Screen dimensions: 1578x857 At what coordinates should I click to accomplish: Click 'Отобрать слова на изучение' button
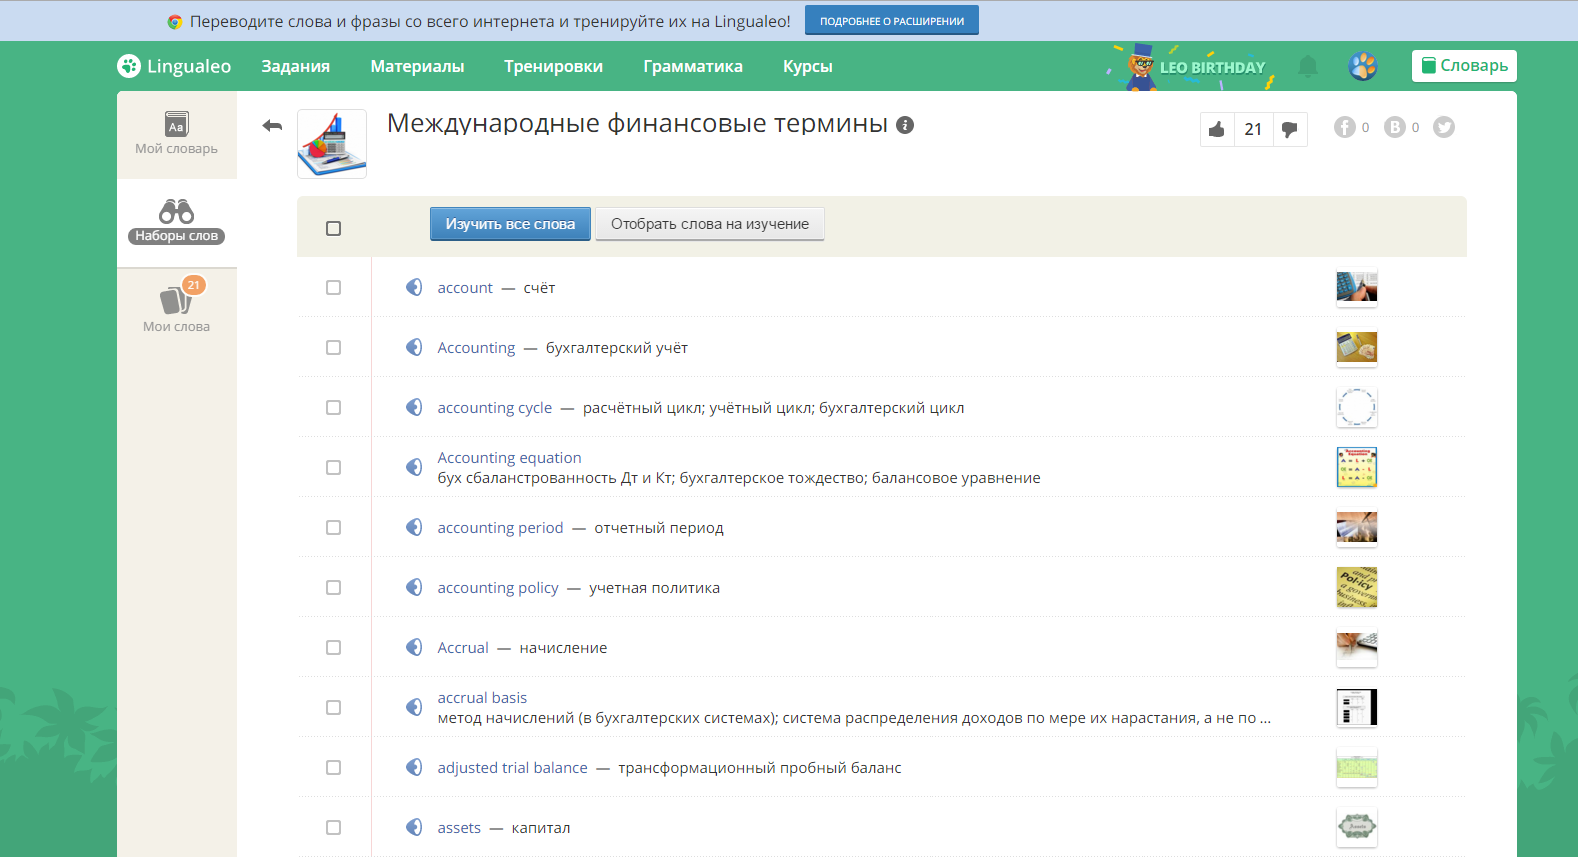click(x=710, y=224)
